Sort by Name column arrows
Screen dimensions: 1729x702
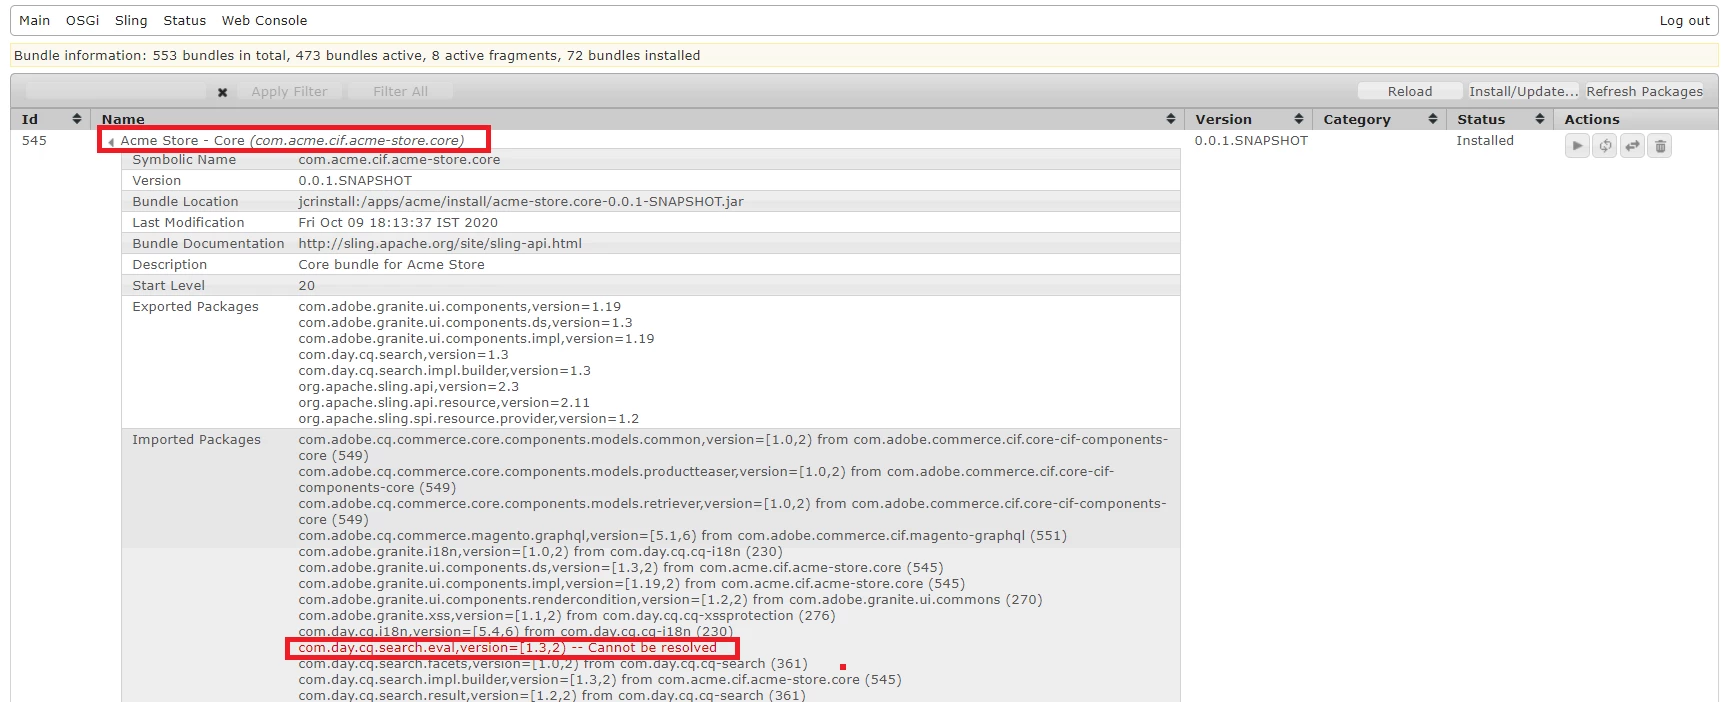coord(1171,119)
